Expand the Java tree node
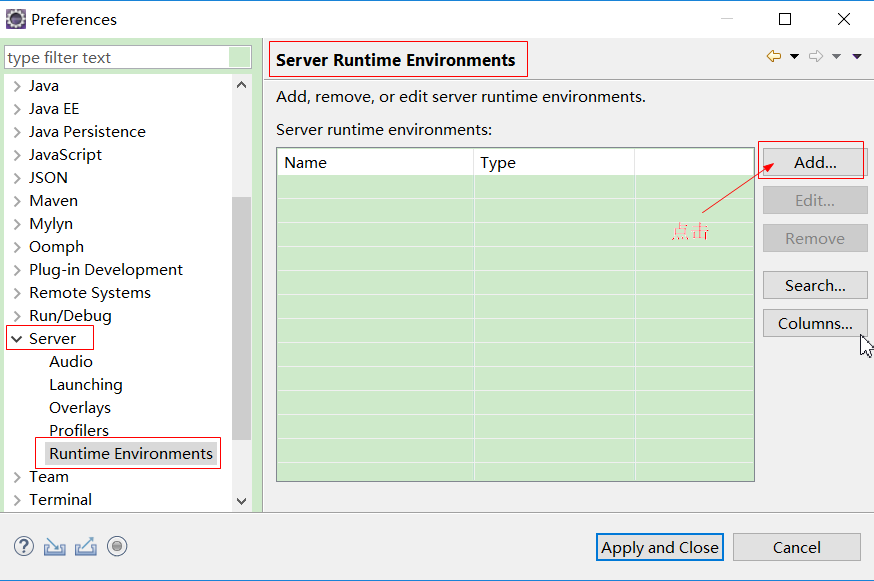 [x=18, y=85]
